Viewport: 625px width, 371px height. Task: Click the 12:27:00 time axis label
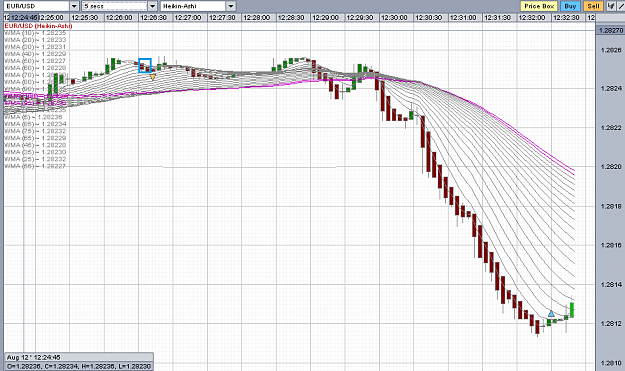pyautogui.click(x=188, y=18)
